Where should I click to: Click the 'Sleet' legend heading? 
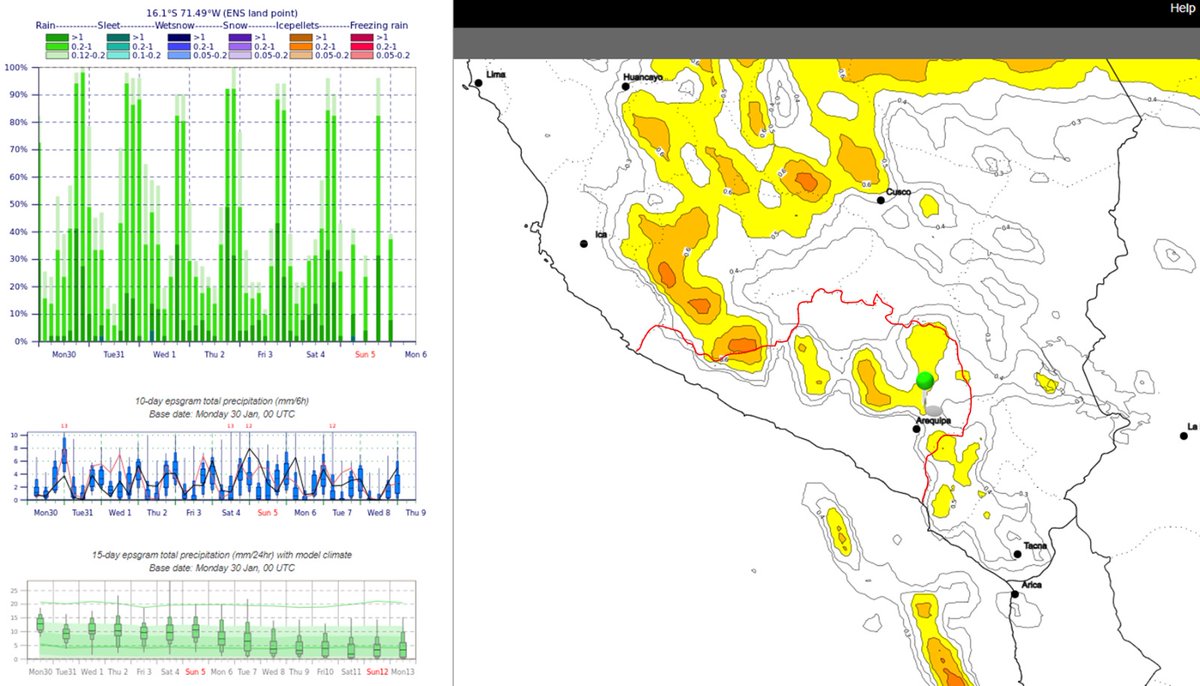(109, 26)
